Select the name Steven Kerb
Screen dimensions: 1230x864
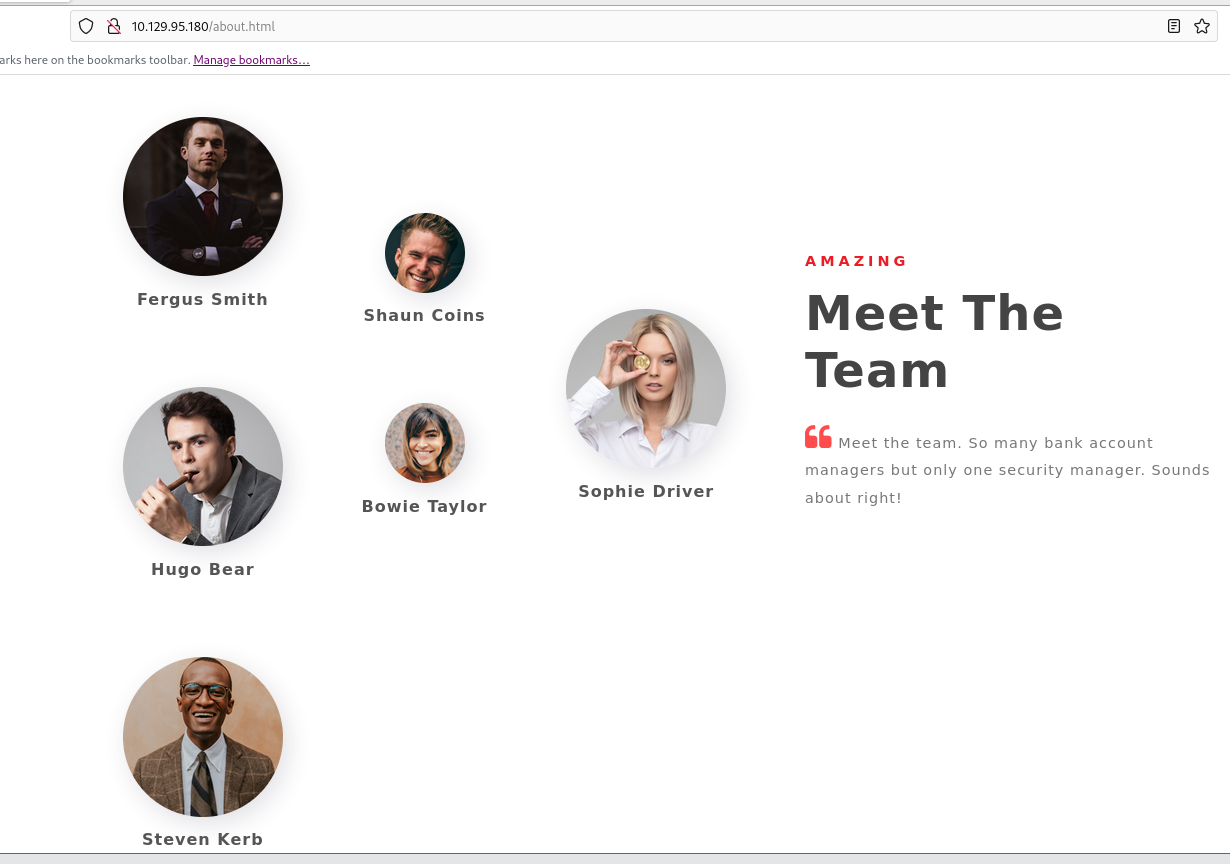coord(203,839)
